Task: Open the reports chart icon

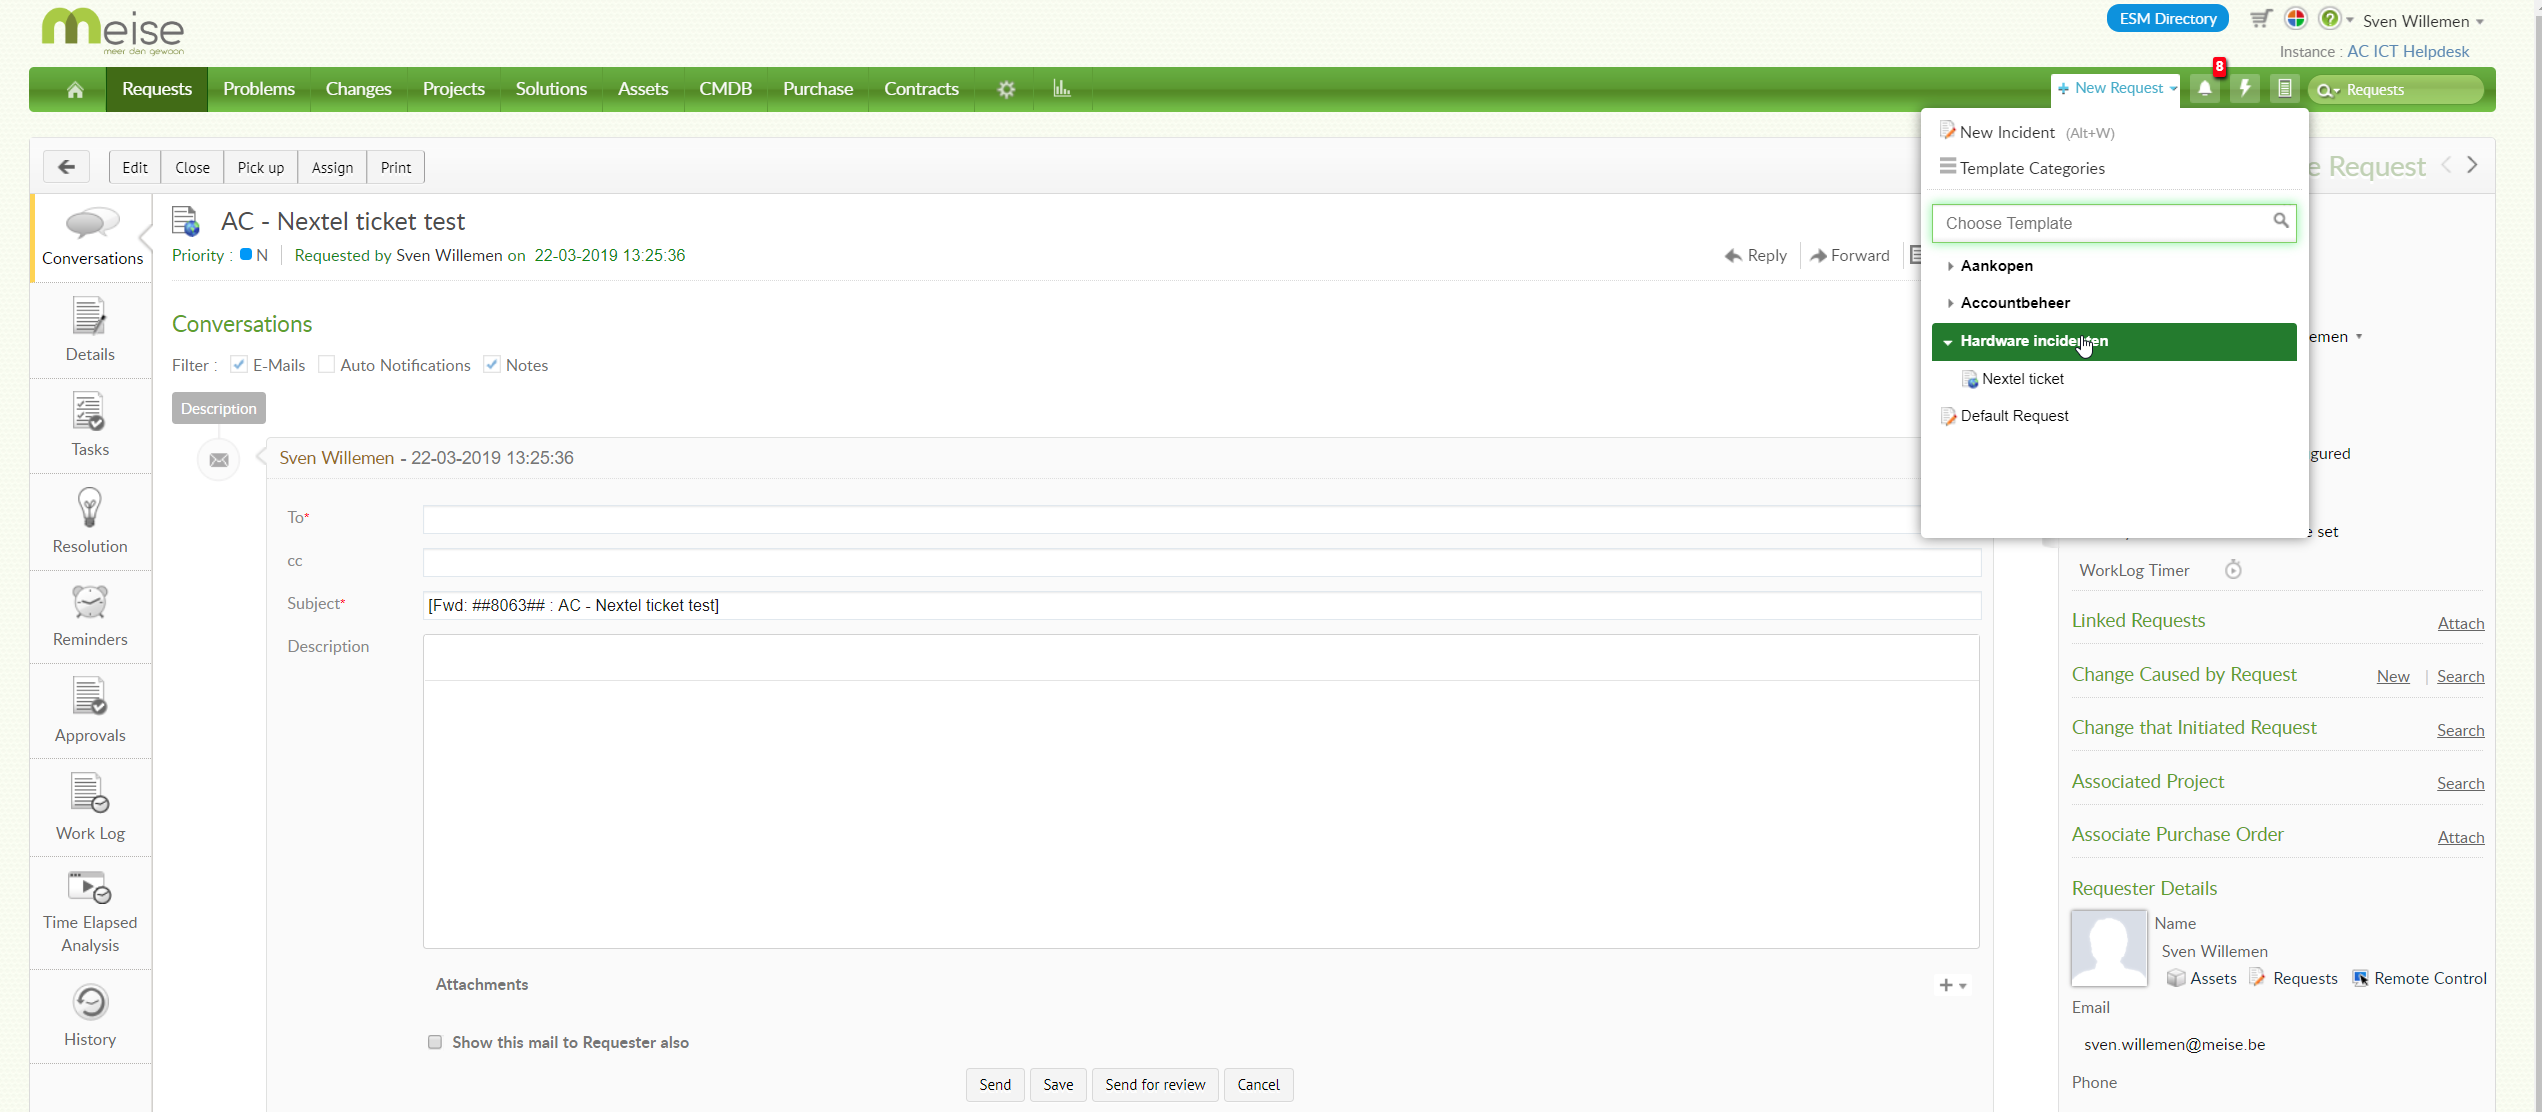Action: (1061, 89)
